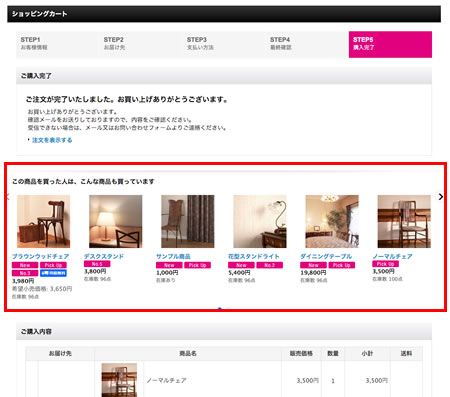Select the STEP1 お客様情報 step tab
Viewport: 450px width, 397px height.
57,44
